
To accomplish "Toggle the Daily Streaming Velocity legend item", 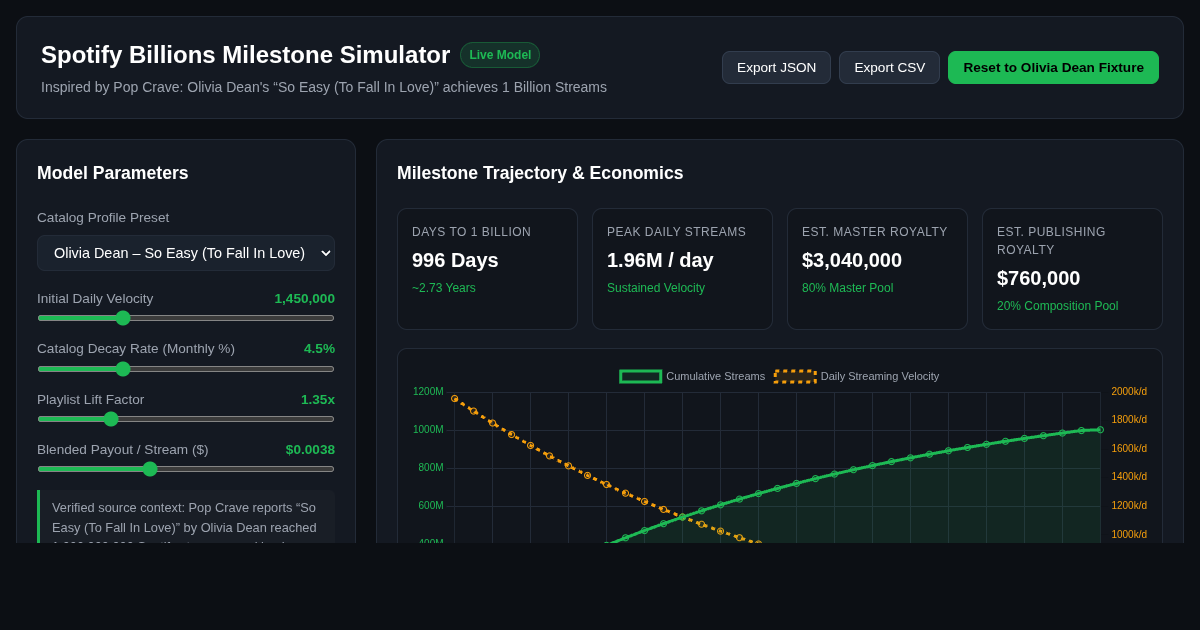I will coord(857,376).
